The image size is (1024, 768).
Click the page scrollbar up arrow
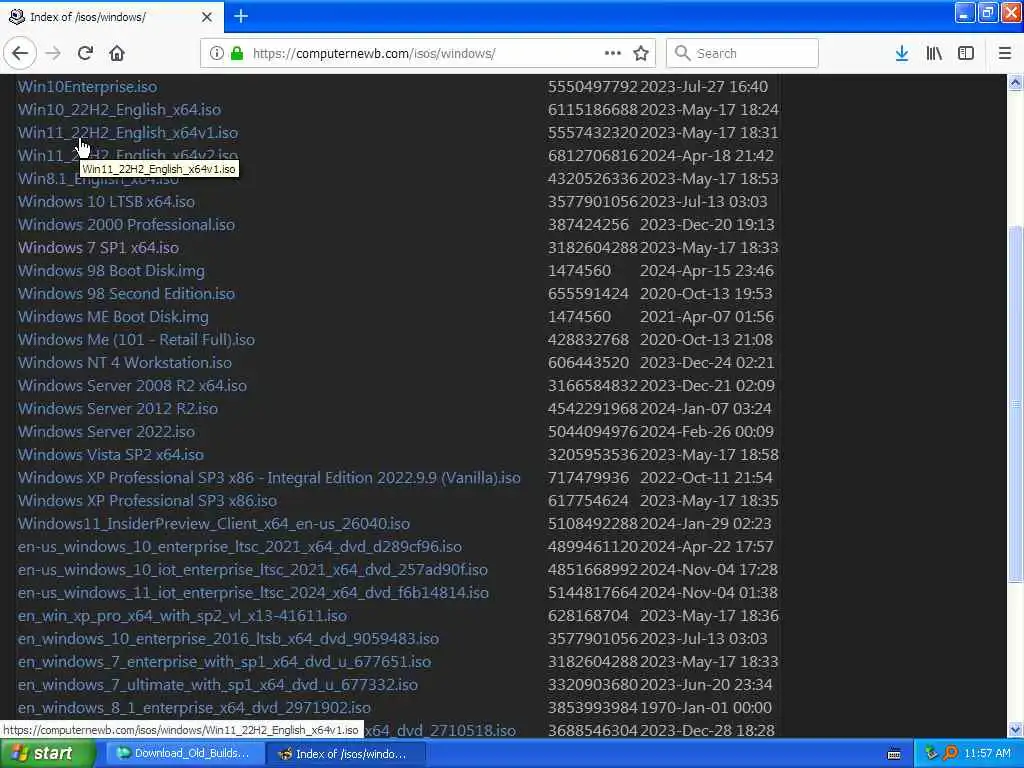pos(1015,82)
